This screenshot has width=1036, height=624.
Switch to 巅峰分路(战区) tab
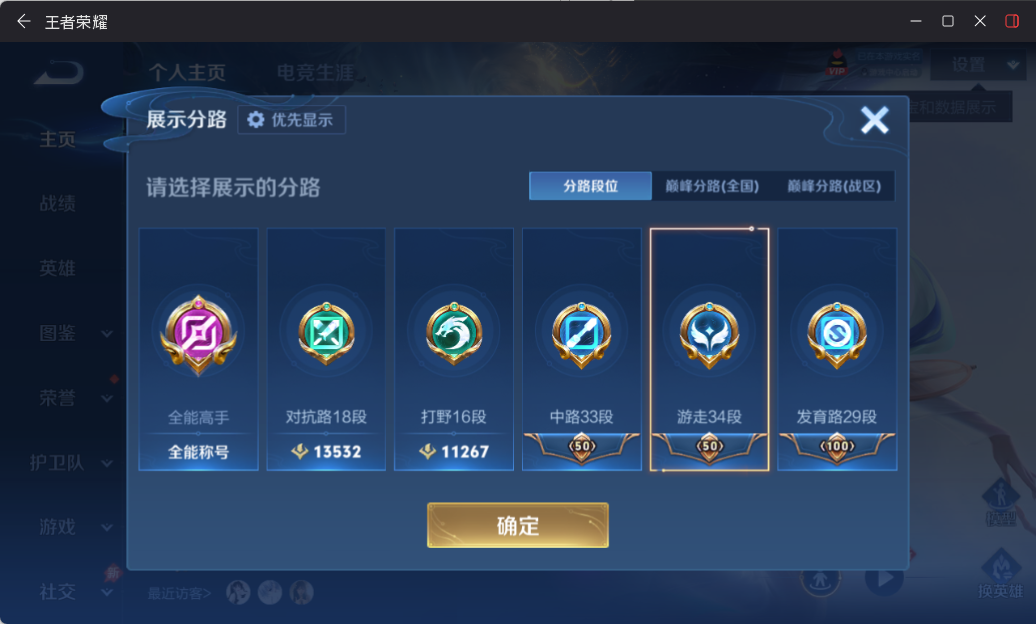834,186
